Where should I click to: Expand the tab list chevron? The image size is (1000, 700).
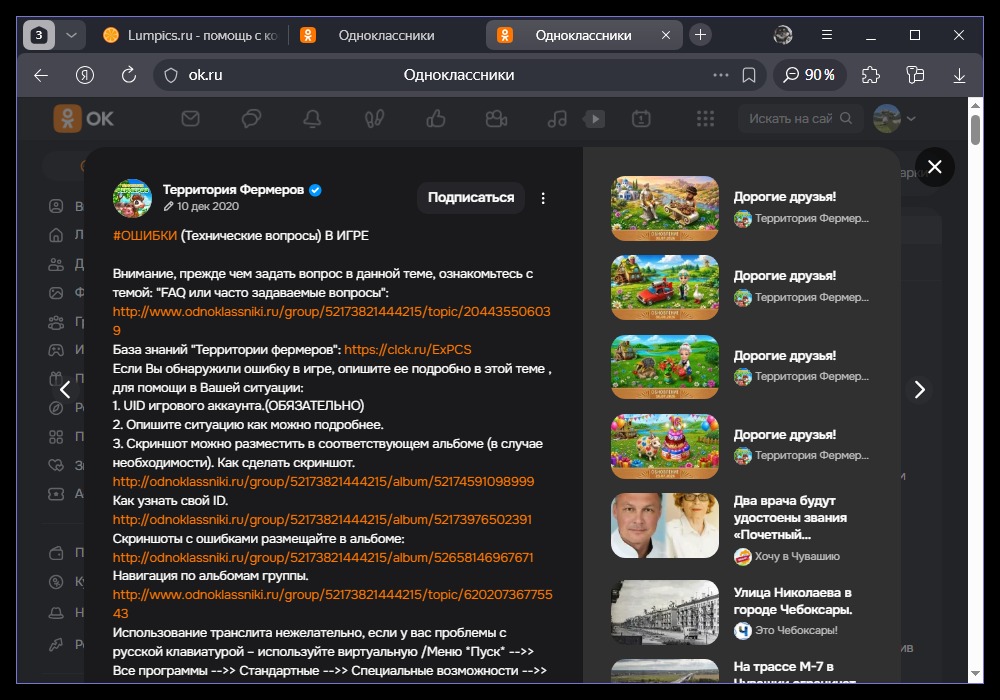click(x=71, y=35)
